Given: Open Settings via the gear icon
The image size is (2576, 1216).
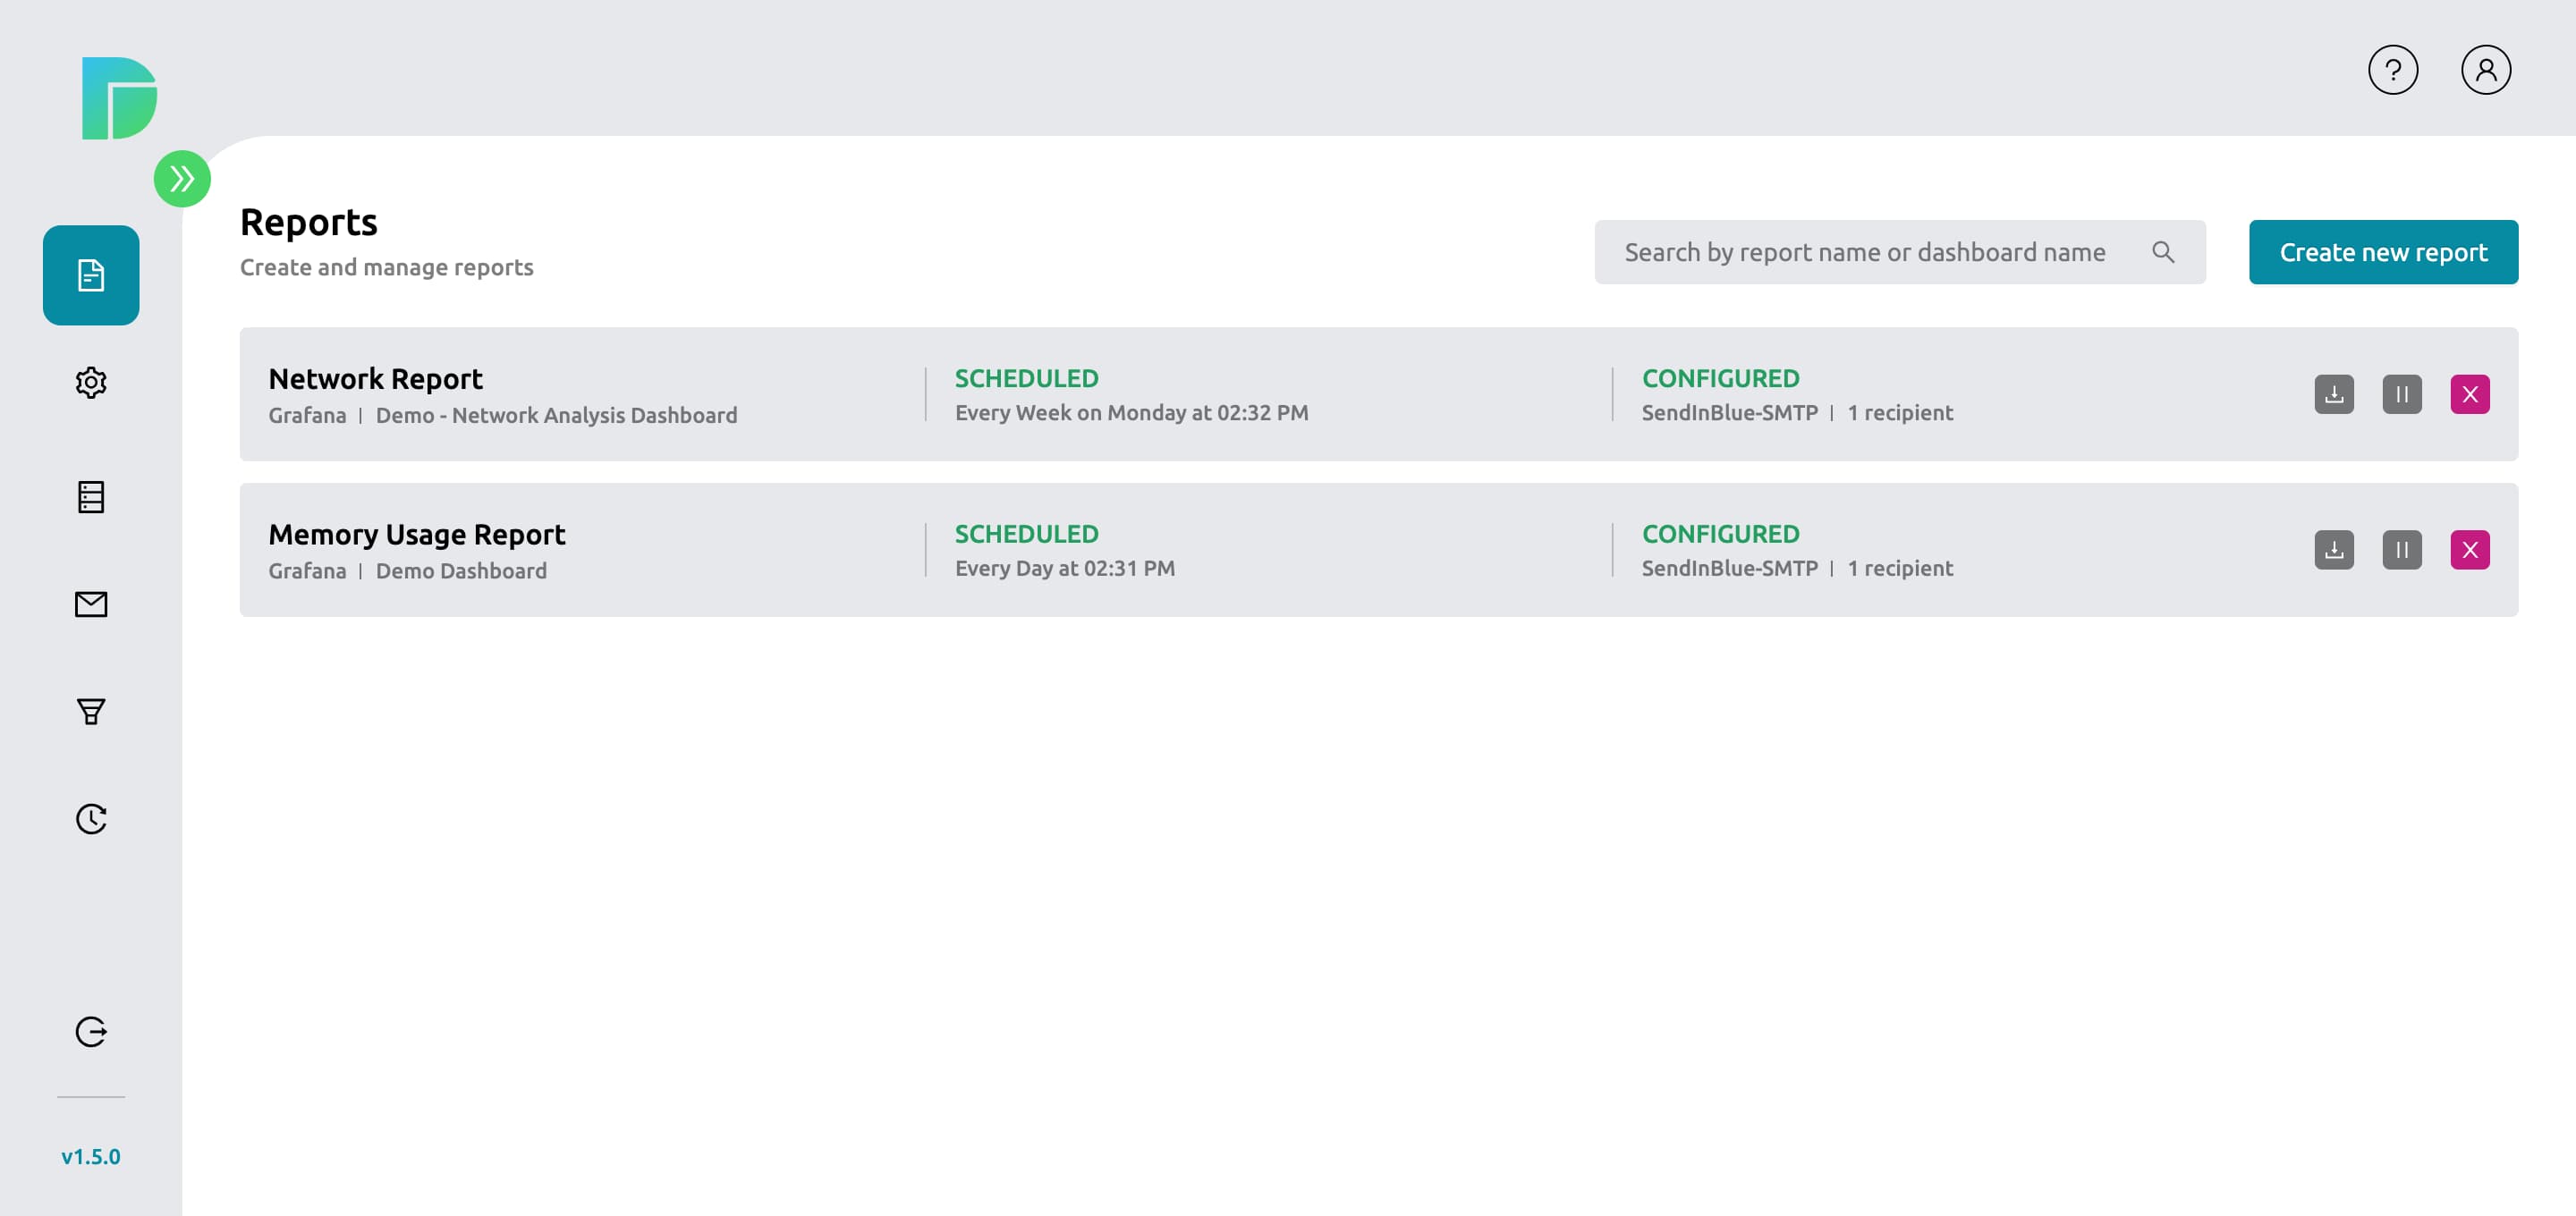Looking at the screenshot, I should pyautogui.click(x=91, y=383).
